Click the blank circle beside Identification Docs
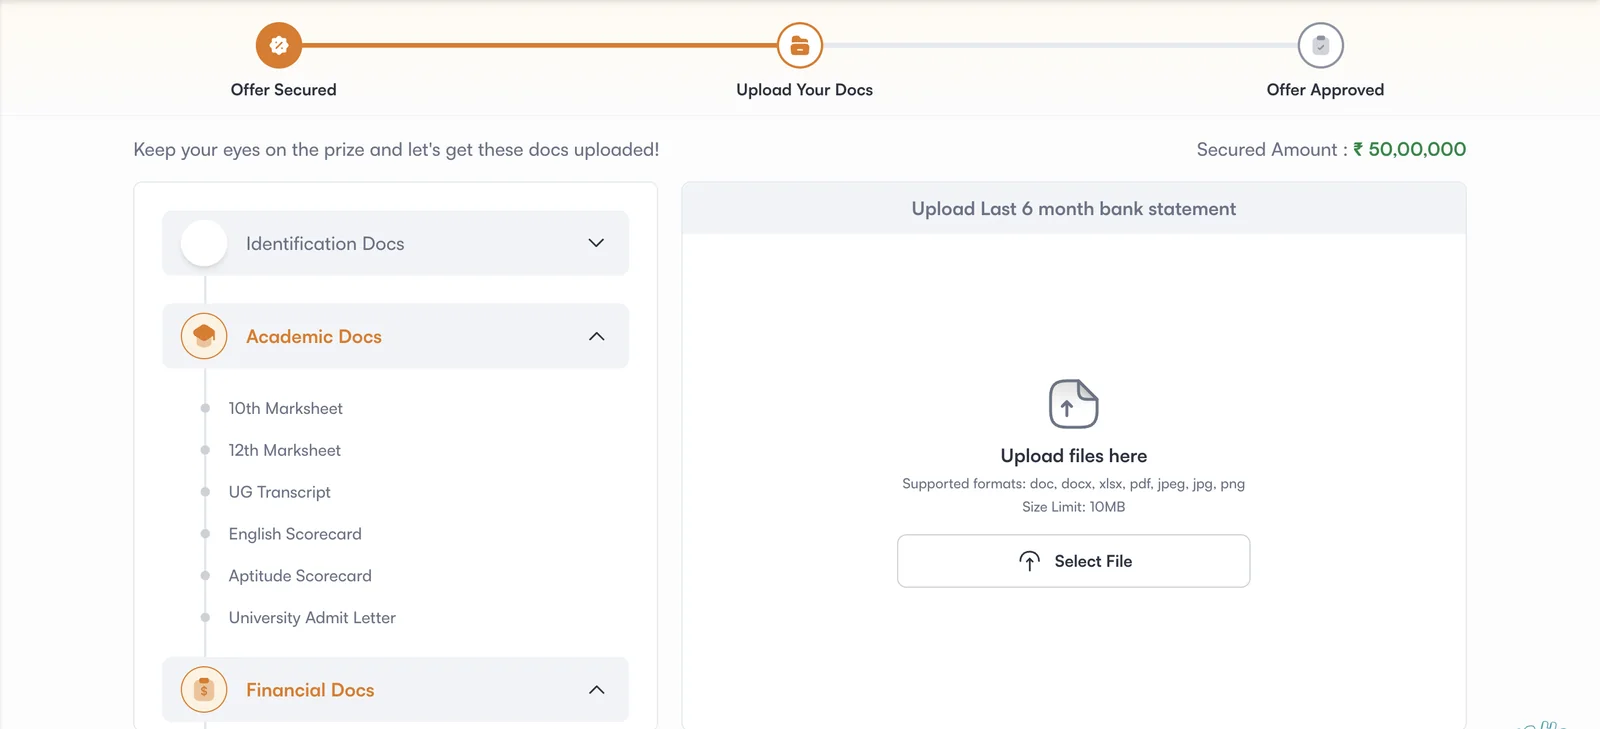1600x729 pixels. pos(204,243)
